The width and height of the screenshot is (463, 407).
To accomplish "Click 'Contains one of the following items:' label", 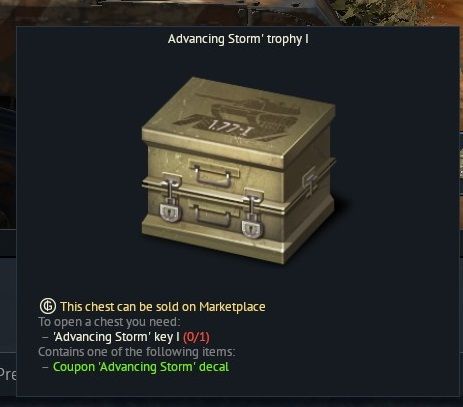I will point(137,352).
